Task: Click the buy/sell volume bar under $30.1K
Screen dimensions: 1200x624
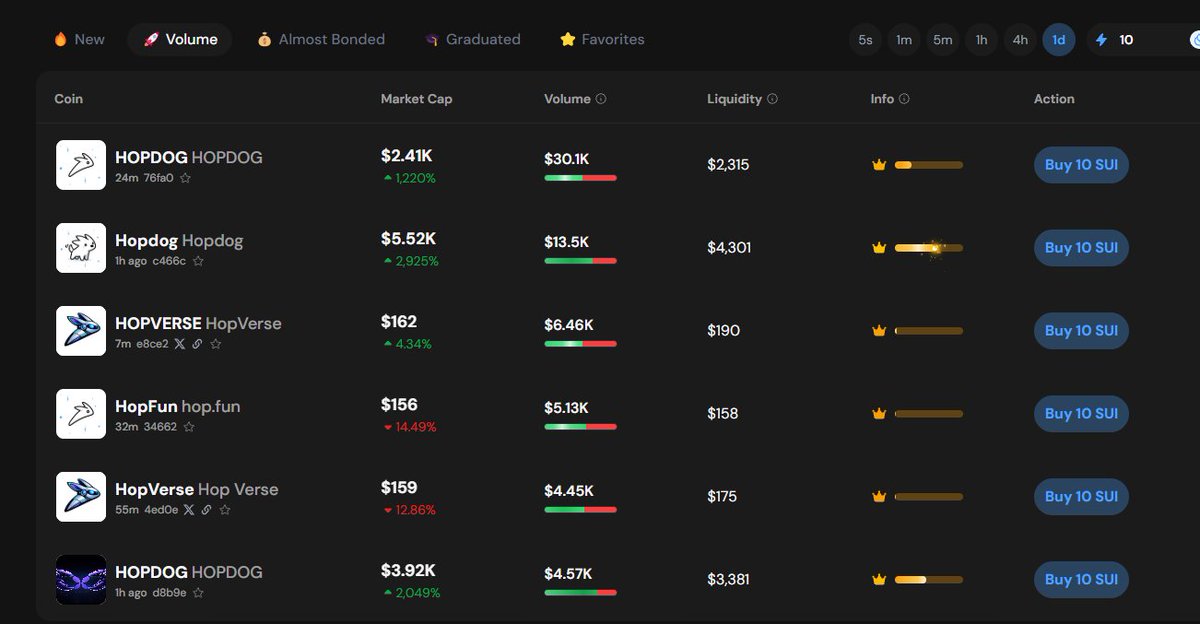Action: click(x=580, y=178)
